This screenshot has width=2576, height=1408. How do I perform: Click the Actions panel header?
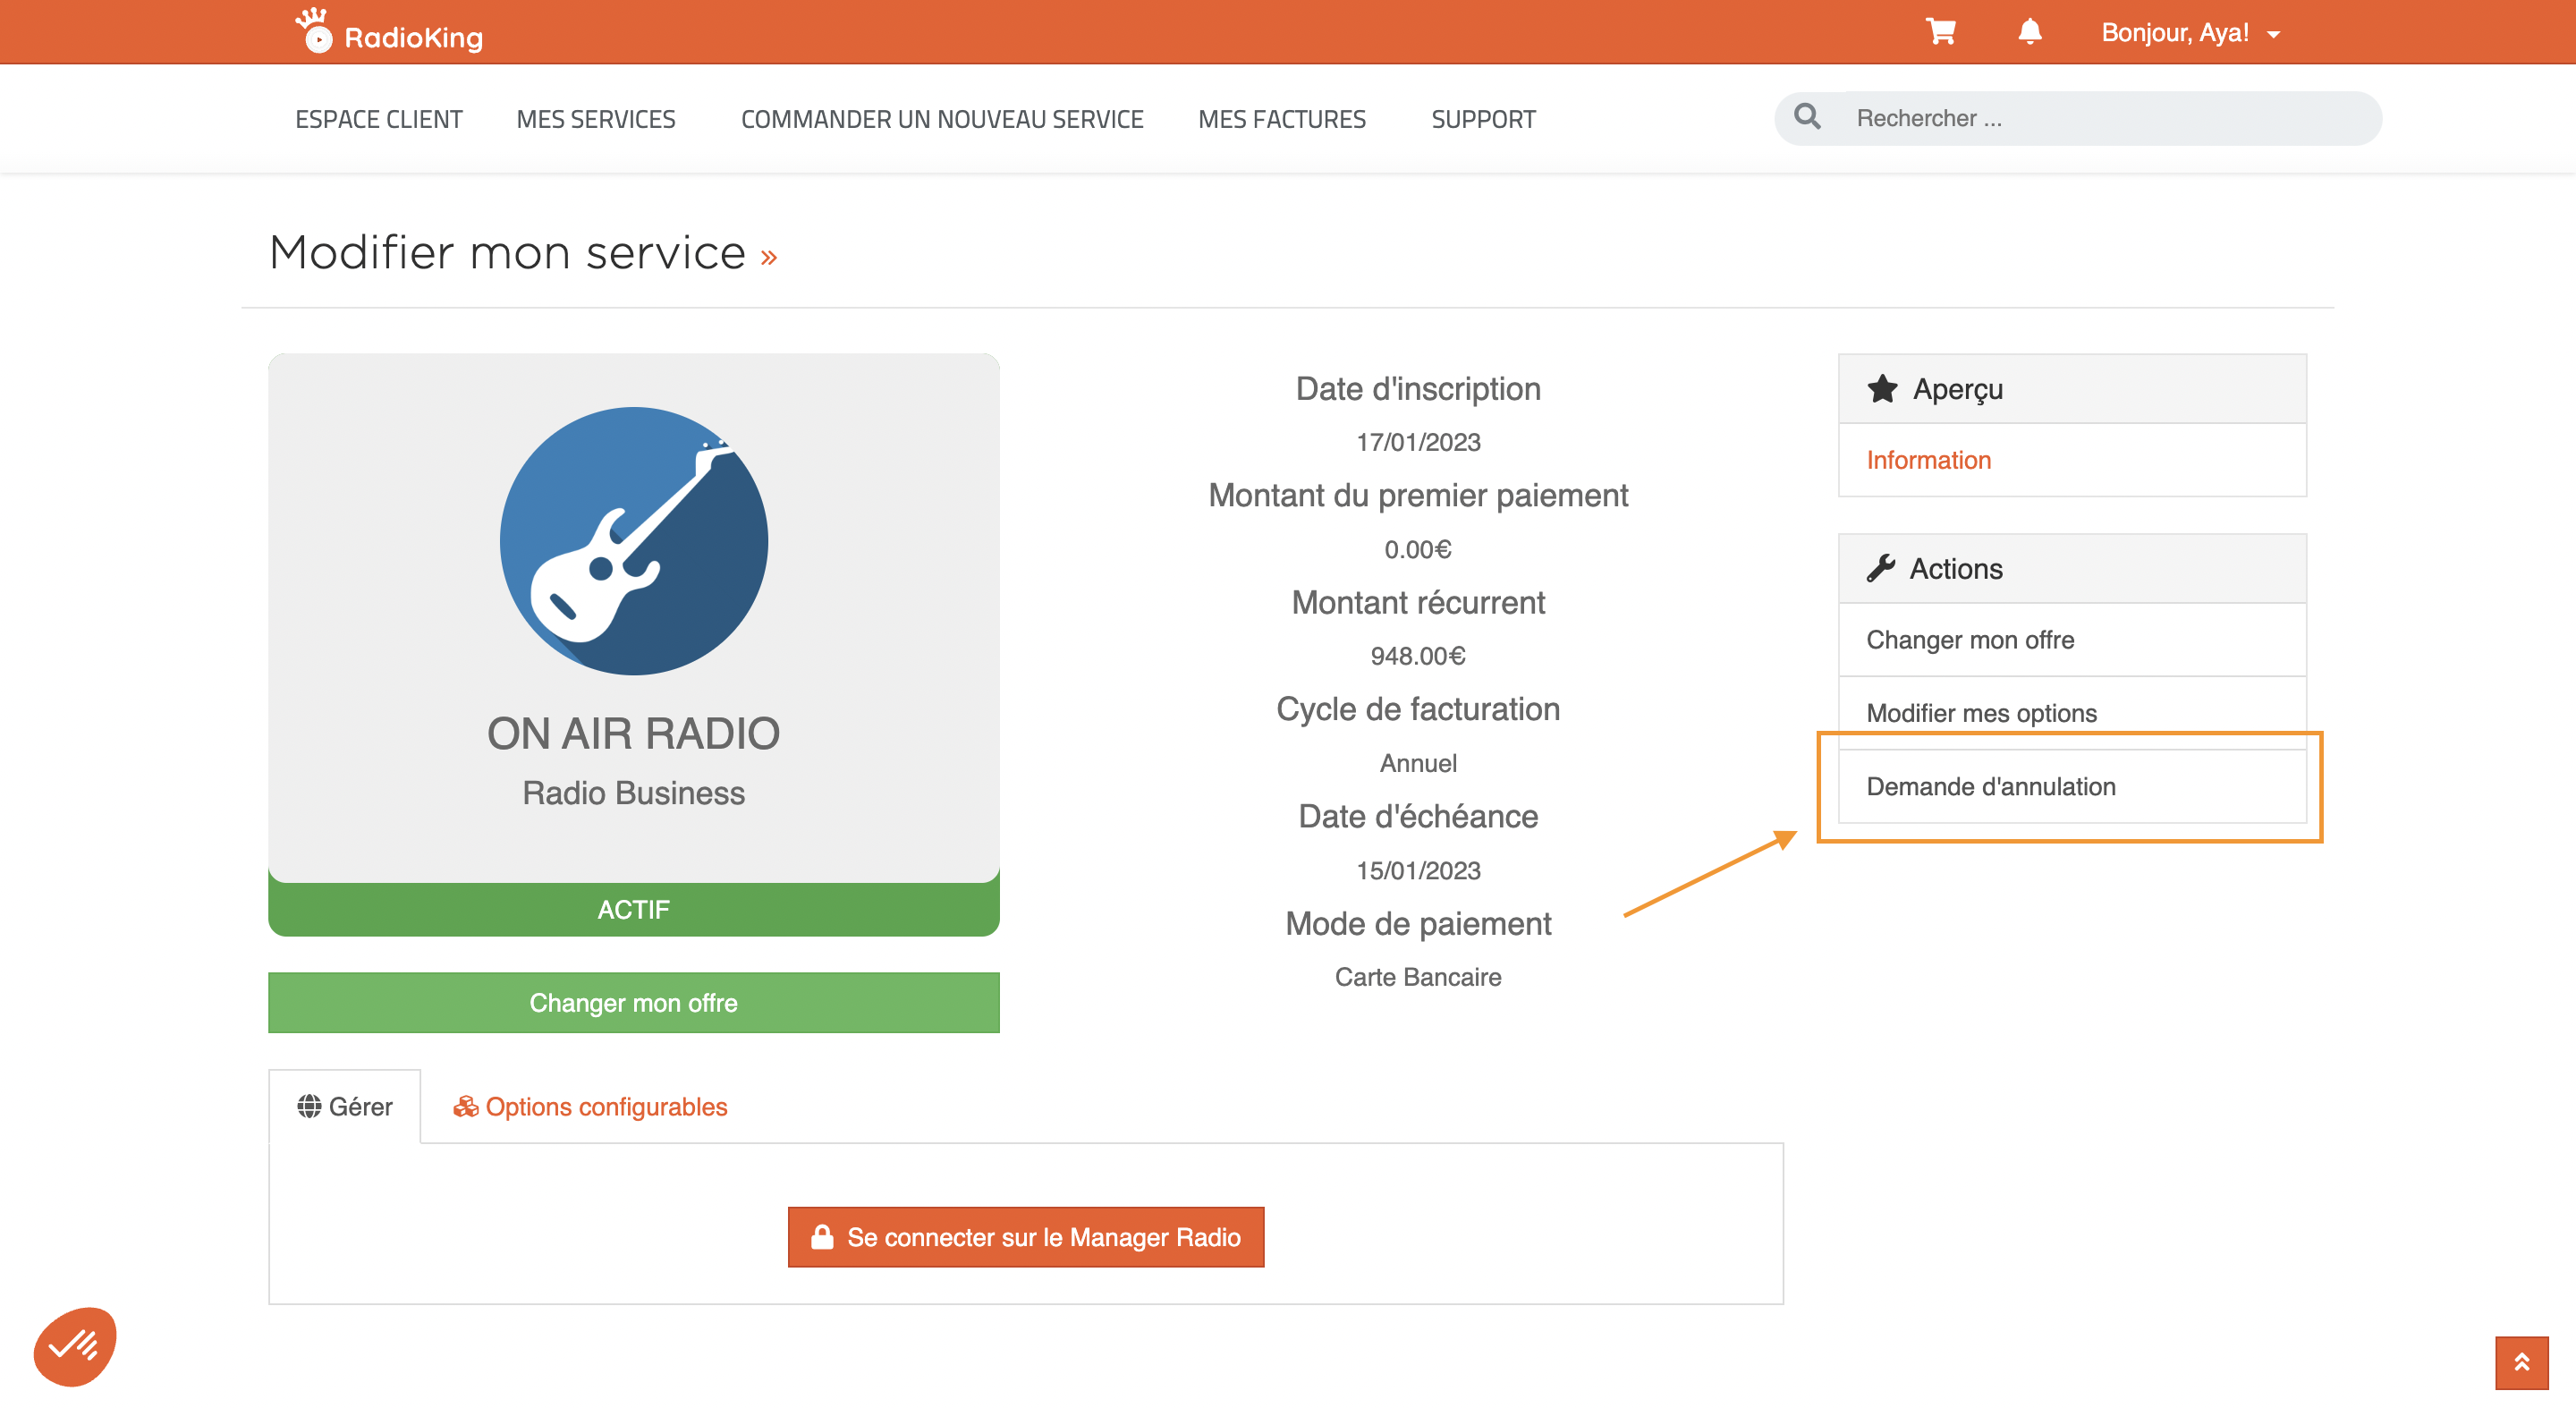point(2072,568)
